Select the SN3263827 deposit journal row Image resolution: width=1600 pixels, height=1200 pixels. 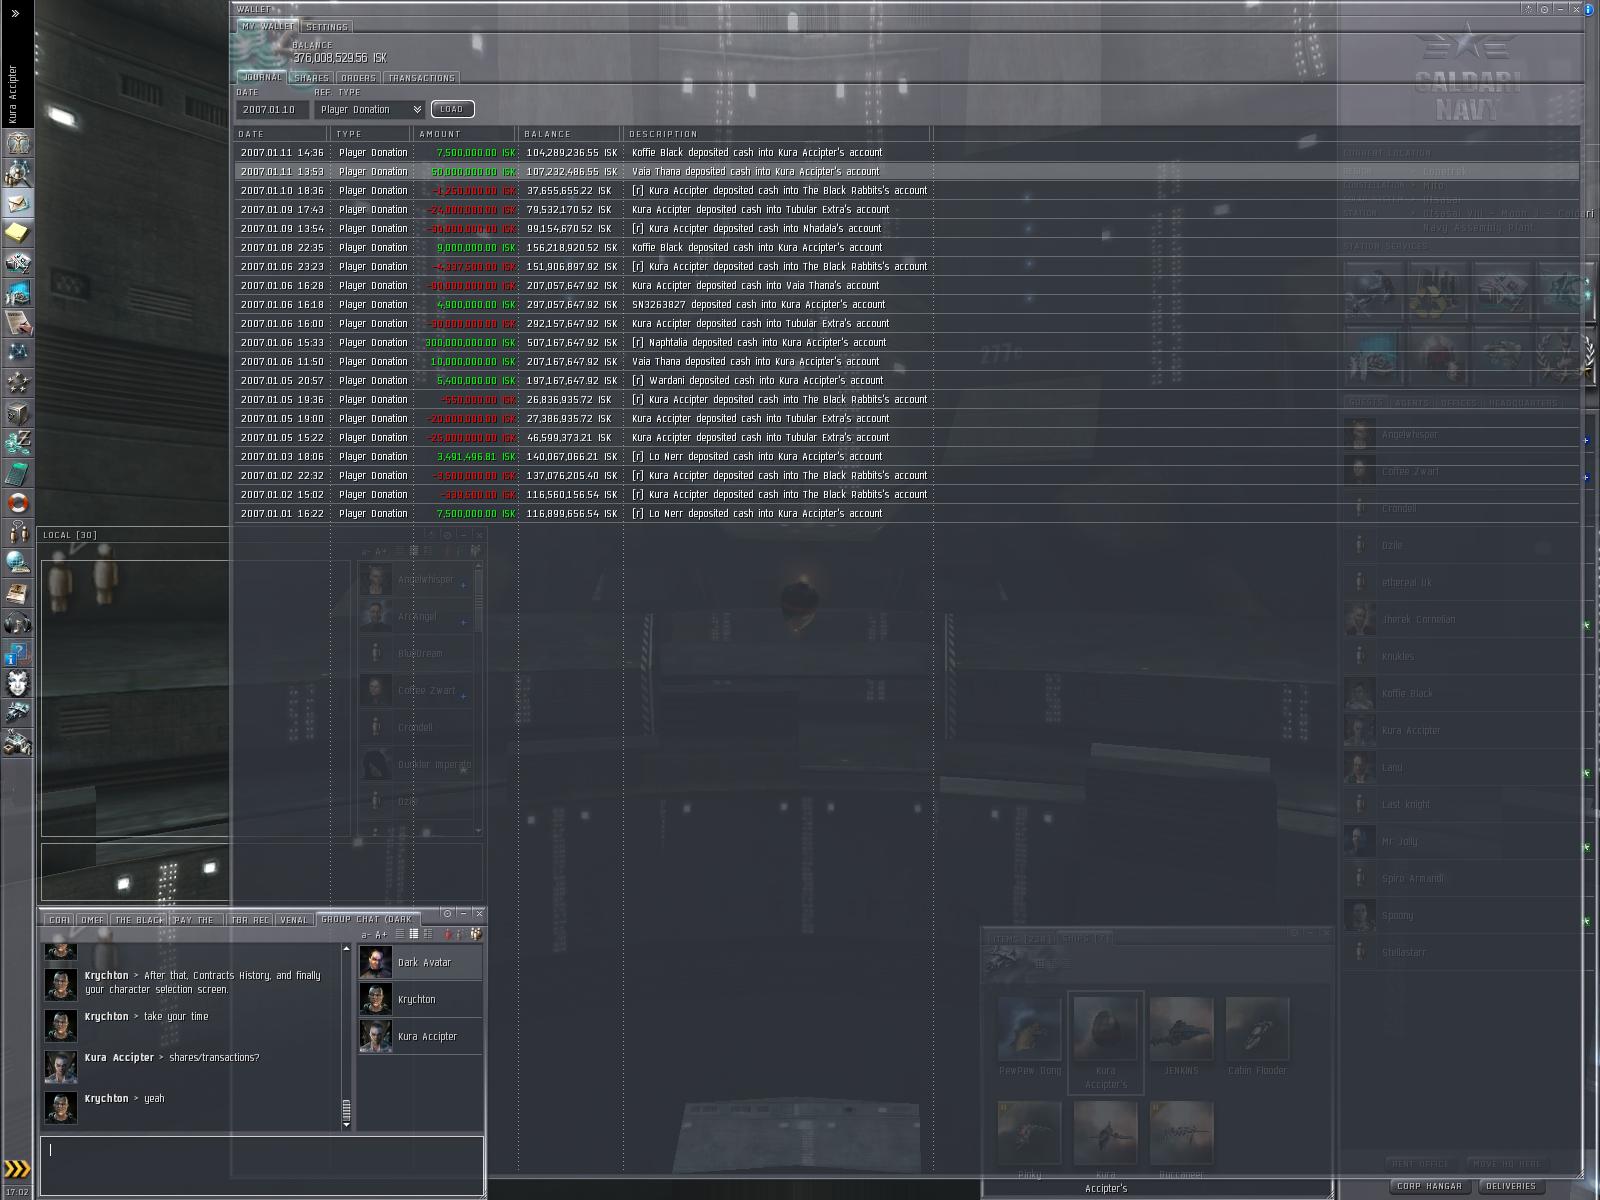tap(907, 304)
